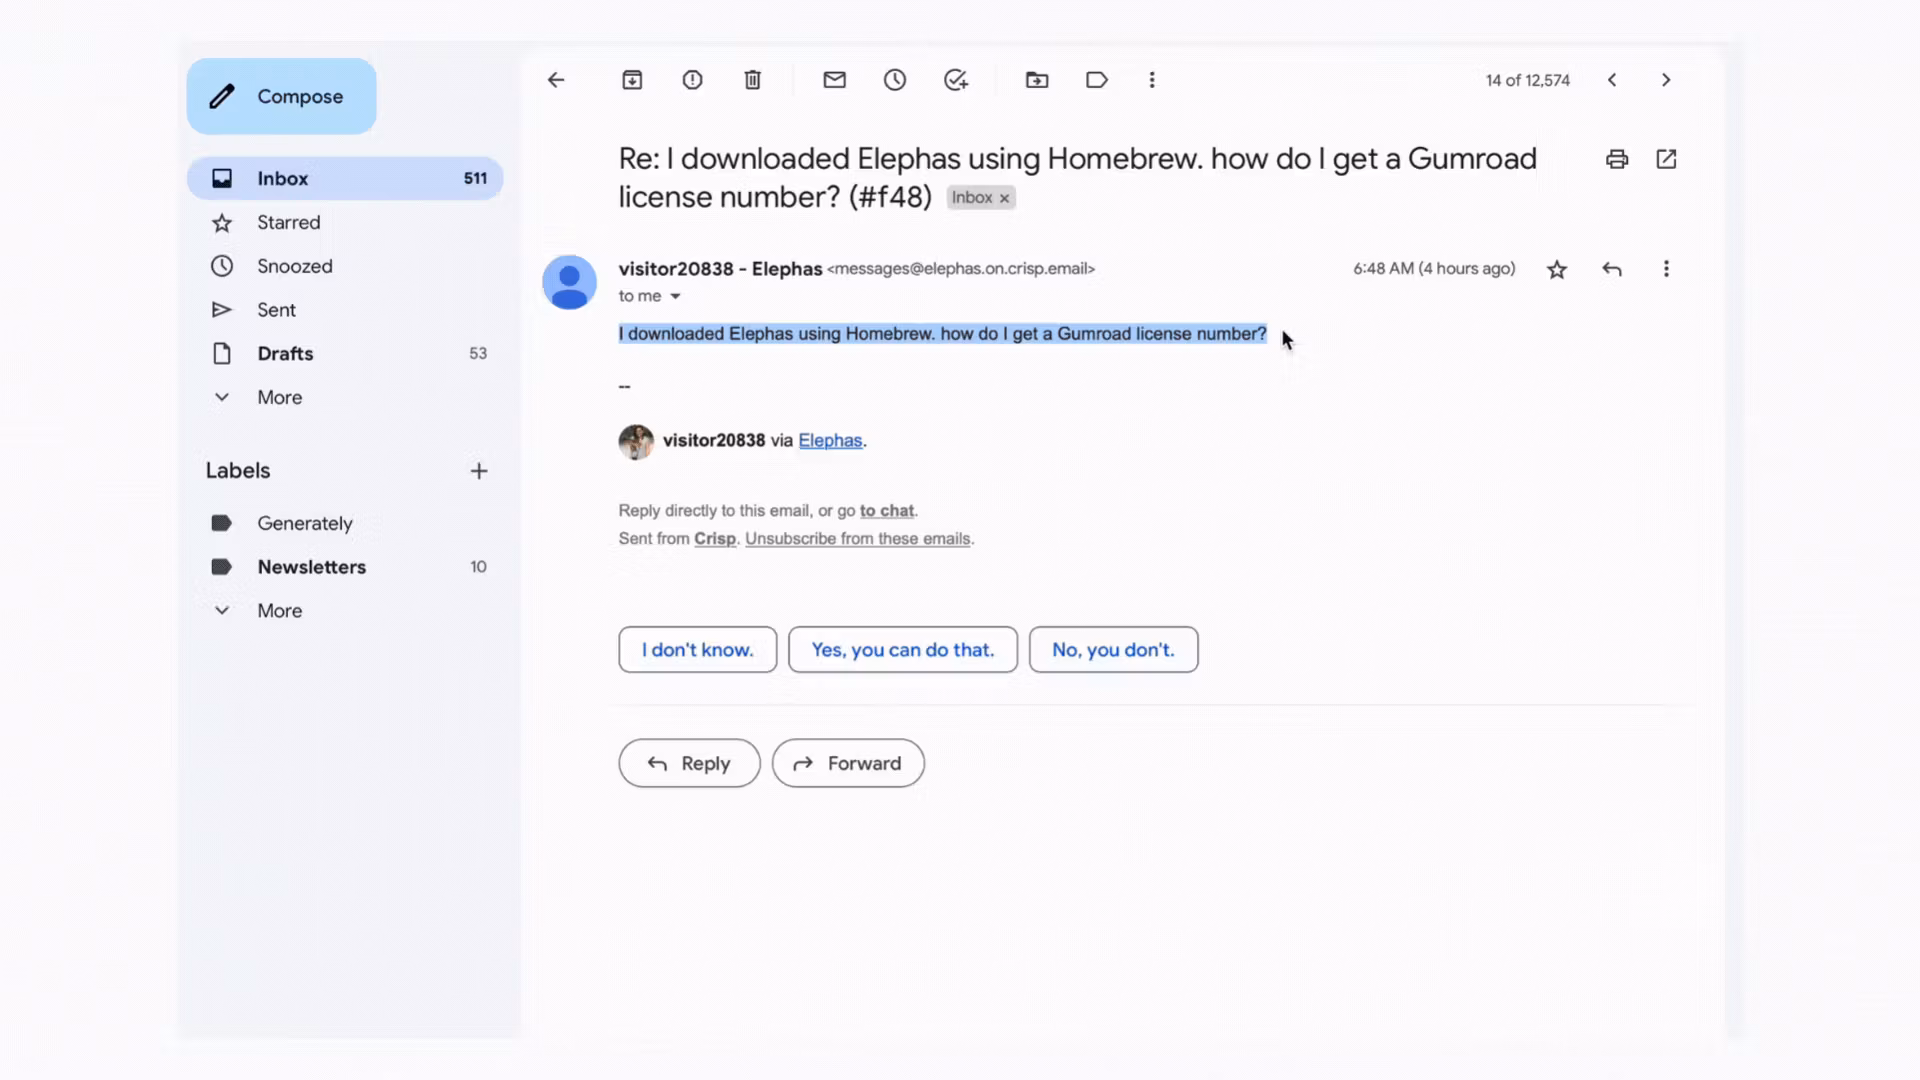Screen dimensions: 1920x1080
Task: Open the Crisp link
Action: (x=715, y=539)
